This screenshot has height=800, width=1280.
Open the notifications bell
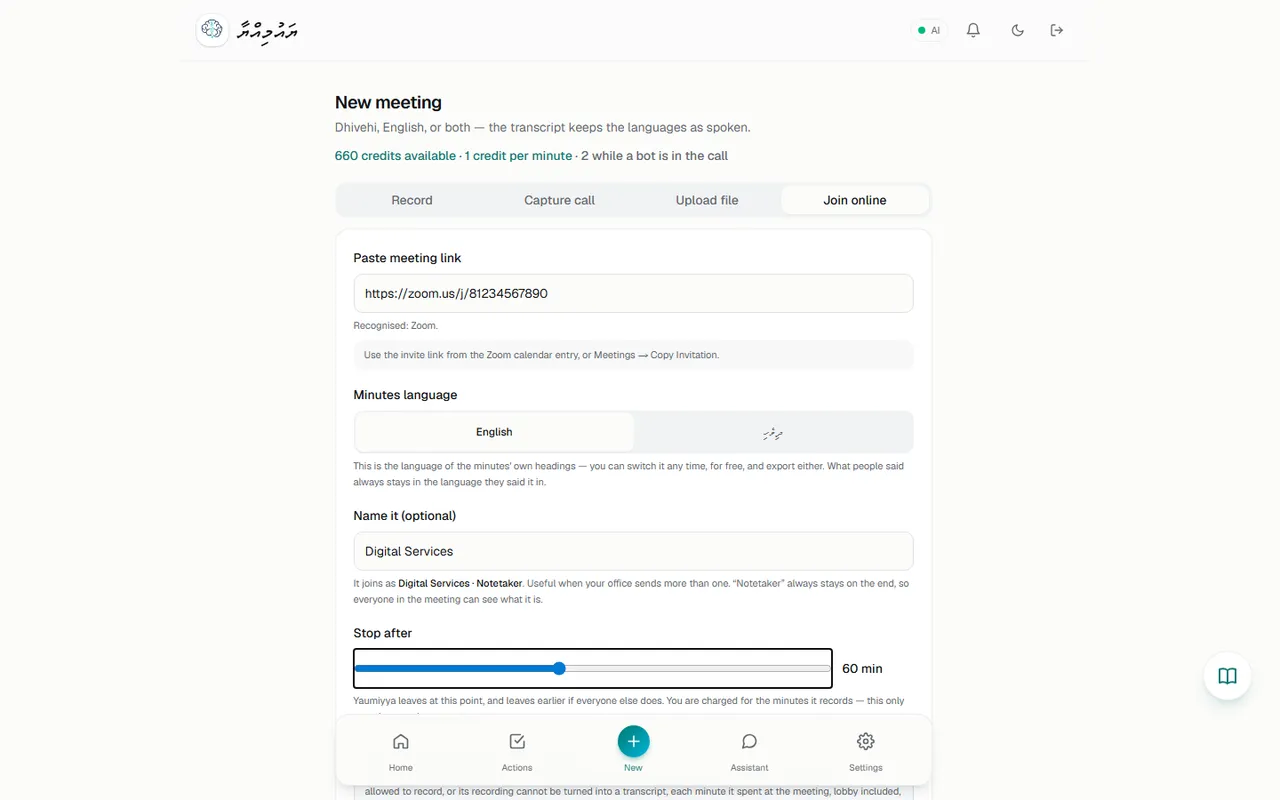(x=973, y=30)
